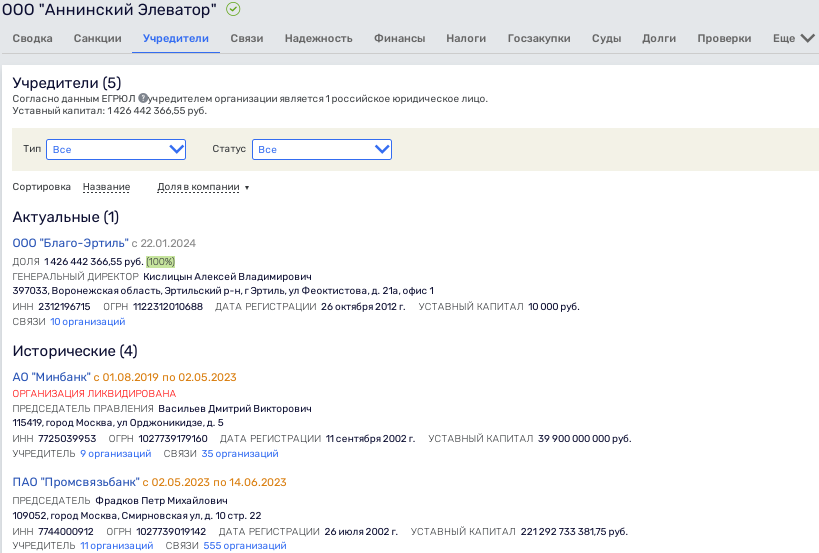Switch to the Санкции tab
Viewport: 819px width, 553px height.
coord(98,38)
